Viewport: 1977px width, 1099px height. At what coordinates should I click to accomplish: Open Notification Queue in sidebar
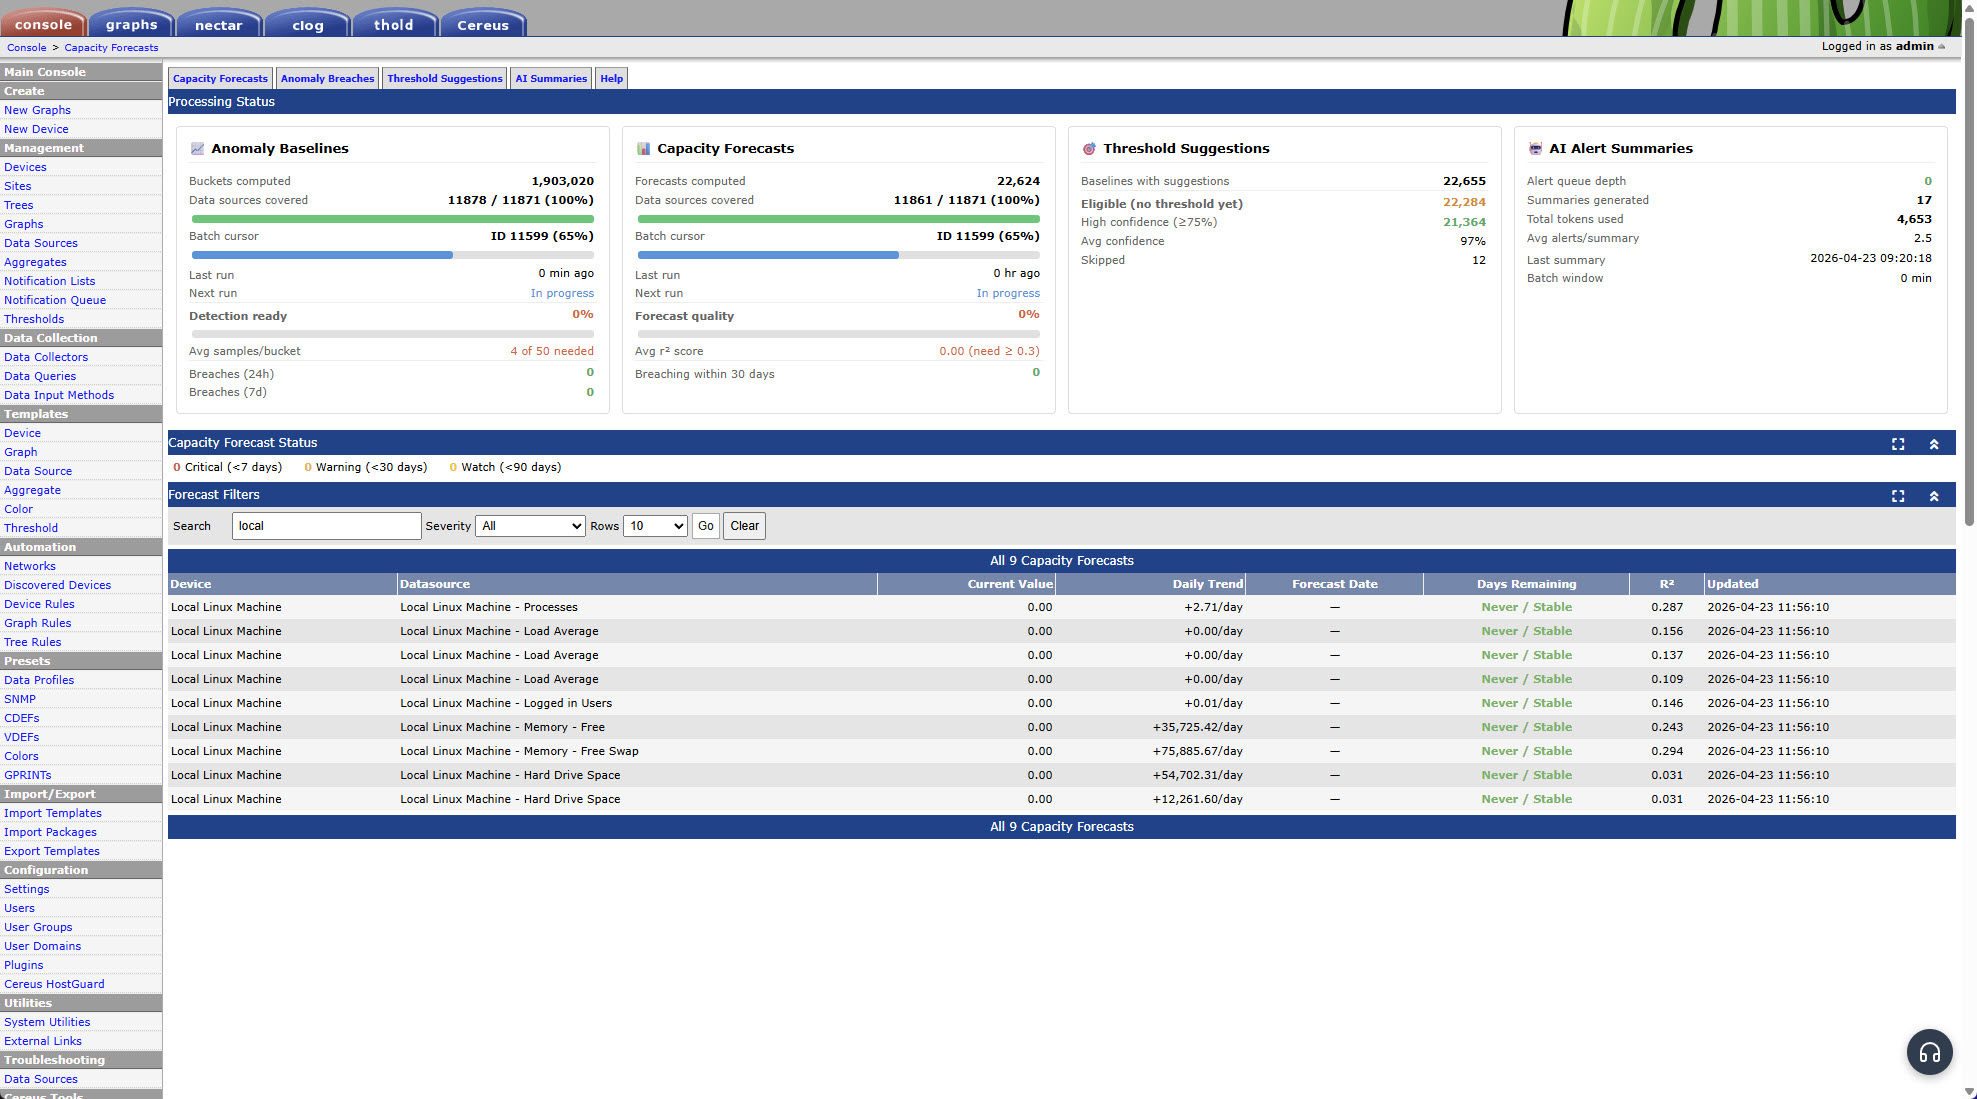[x=55, y=300]
